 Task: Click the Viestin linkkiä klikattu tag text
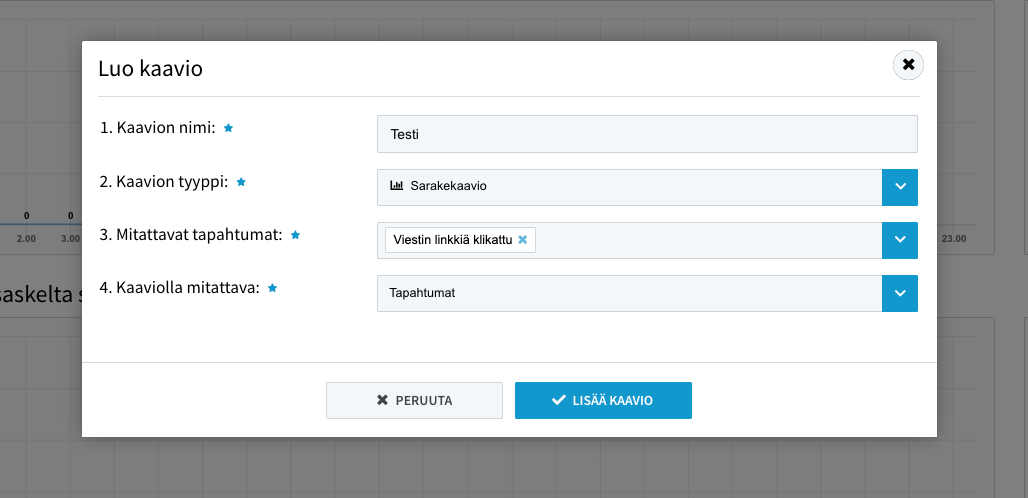pos(452,240)
